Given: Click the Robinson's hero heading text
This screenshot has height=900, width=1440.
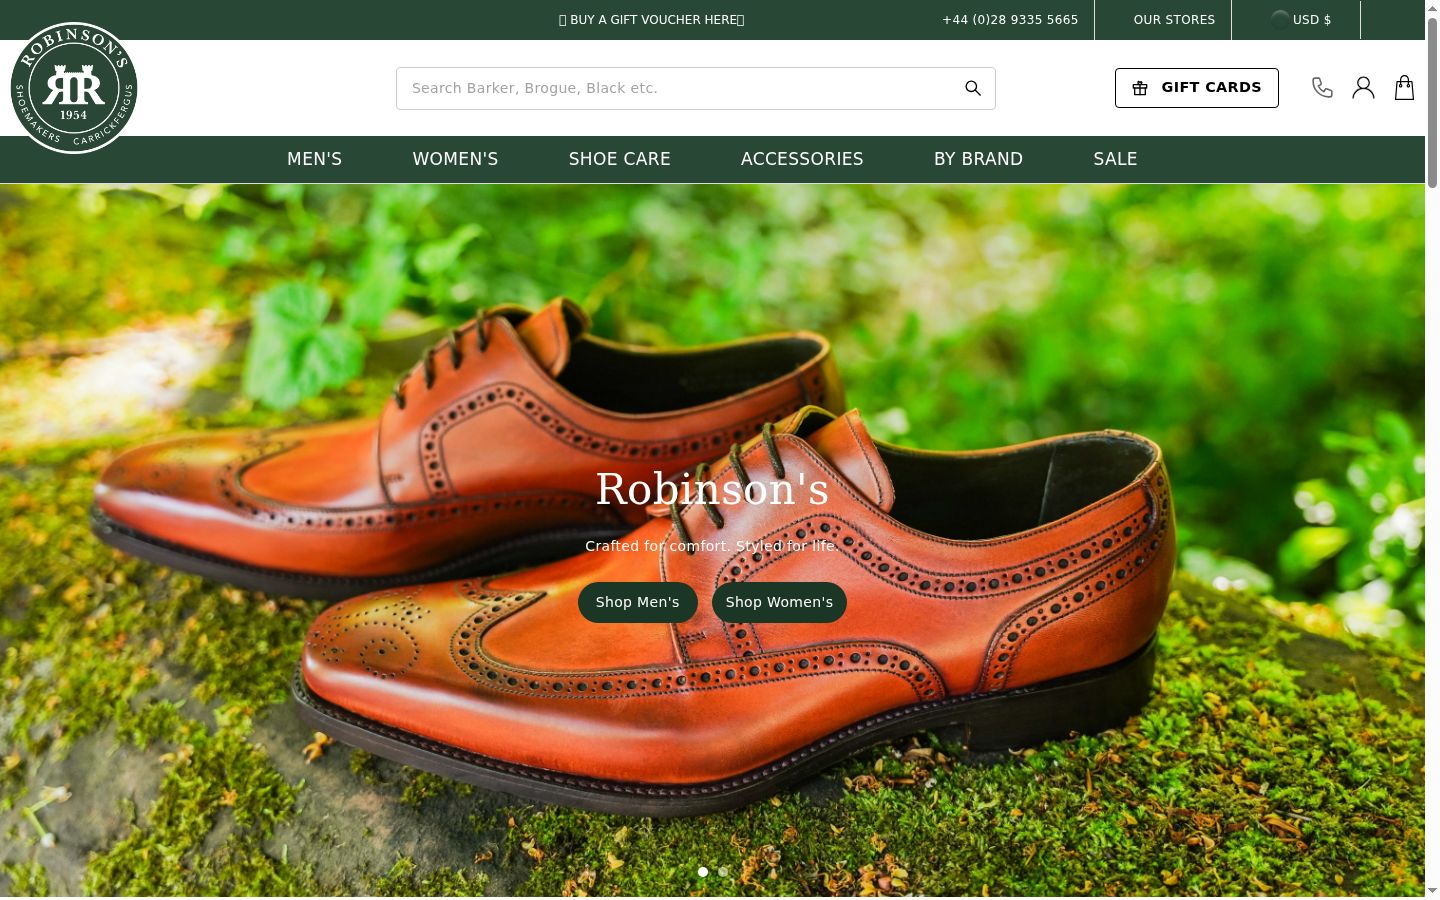Looking at the screenshot, I should [x=712, y=489].
